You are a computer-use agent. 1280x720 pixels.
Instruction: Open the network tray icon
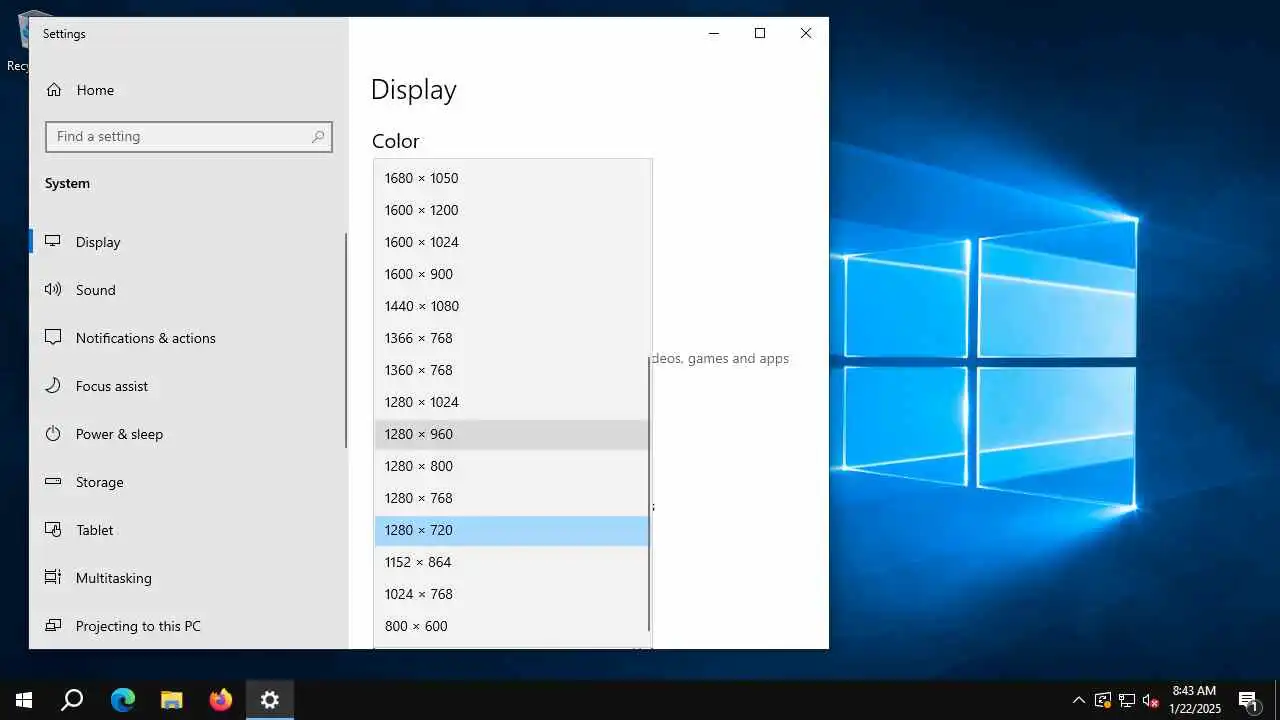pyautogui.click(x=1127, y=700)
